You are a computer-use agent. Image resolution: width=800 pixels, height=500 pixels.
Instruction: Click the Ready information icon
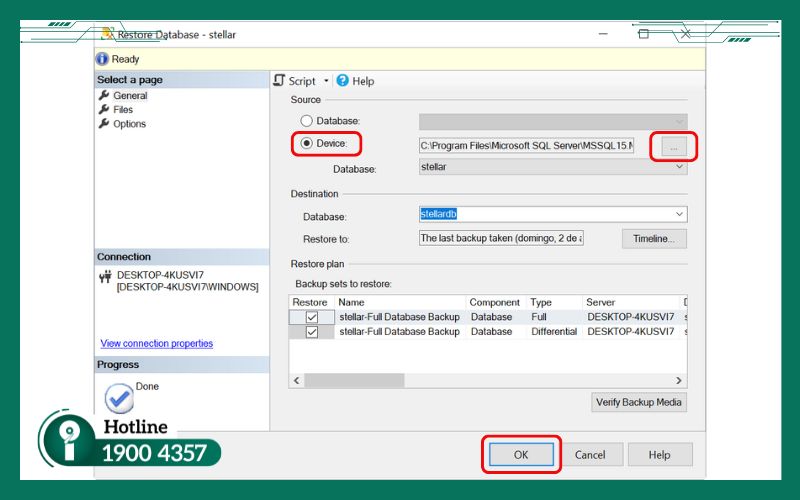point(102,59)
